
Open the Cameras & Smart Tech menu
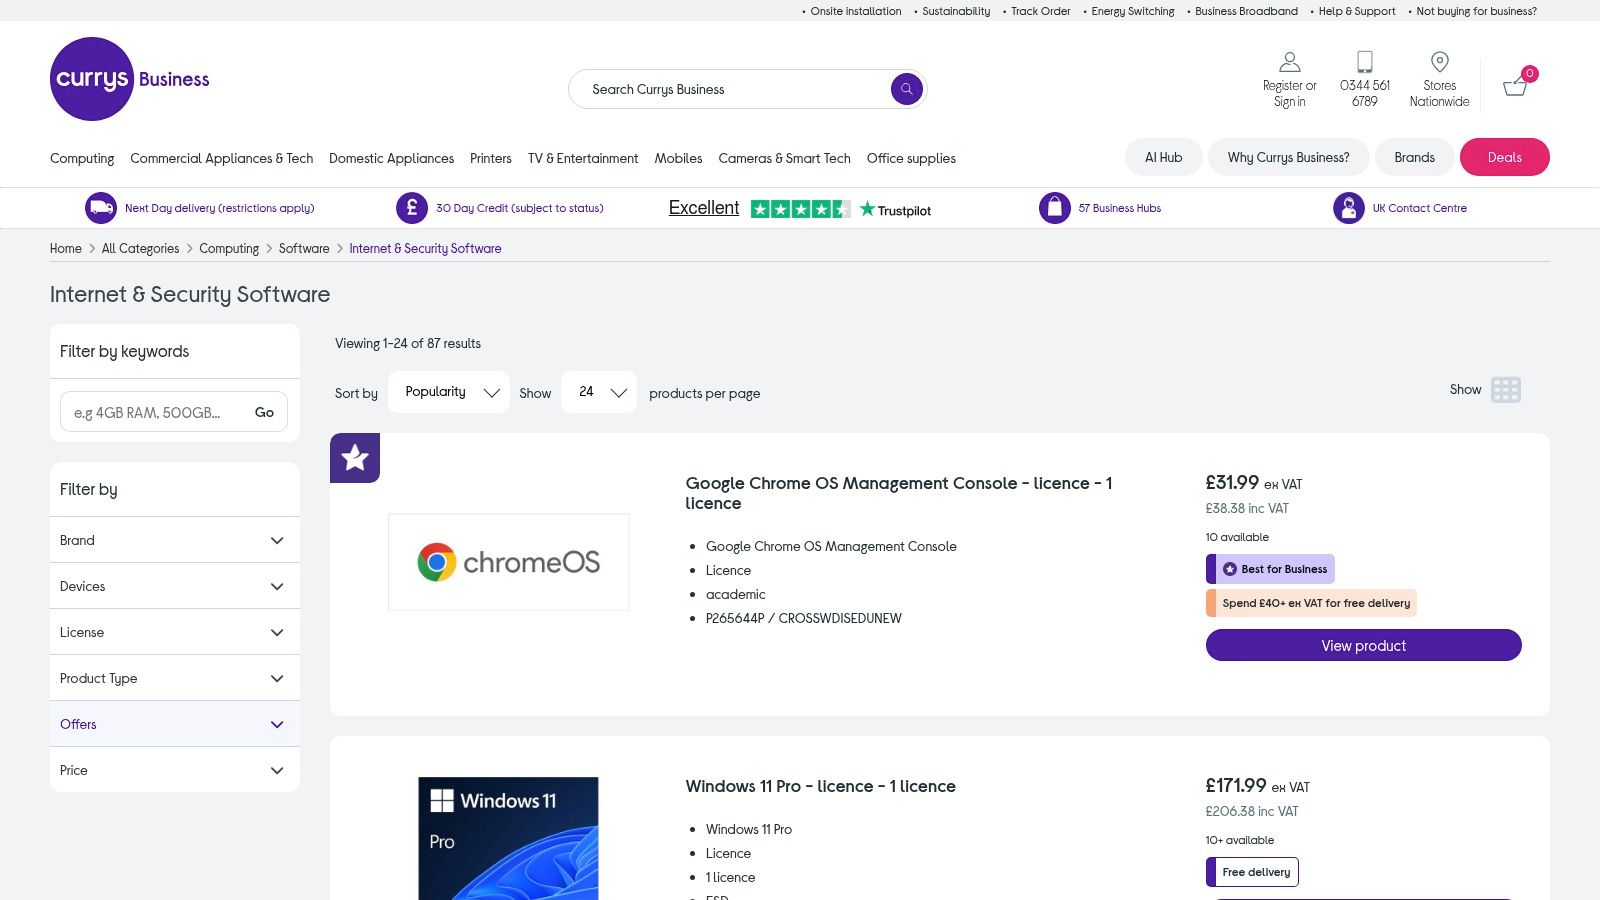pyautogui.click(x=785, y=158)
